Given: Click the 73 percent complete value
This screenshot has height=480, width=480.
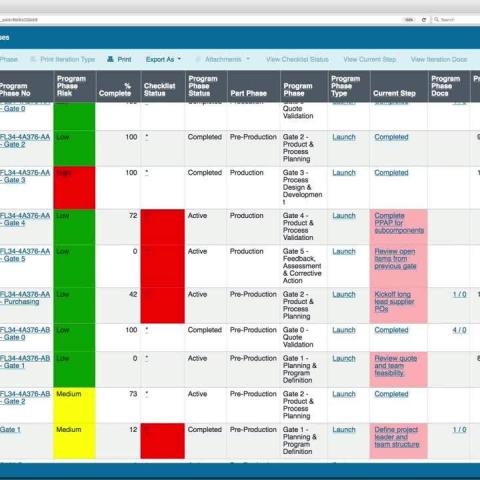Looking at the screenshot, I should [133, 394].
